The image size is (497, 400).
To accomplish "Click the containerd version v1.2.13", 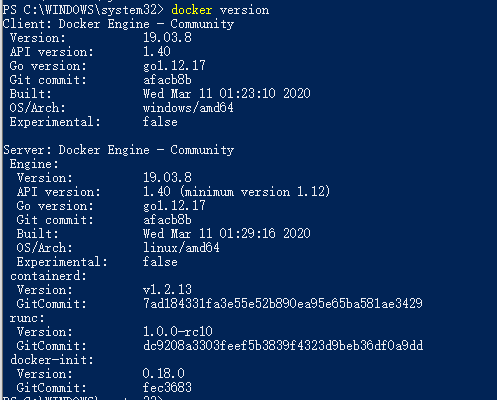I will click(167, 289).
